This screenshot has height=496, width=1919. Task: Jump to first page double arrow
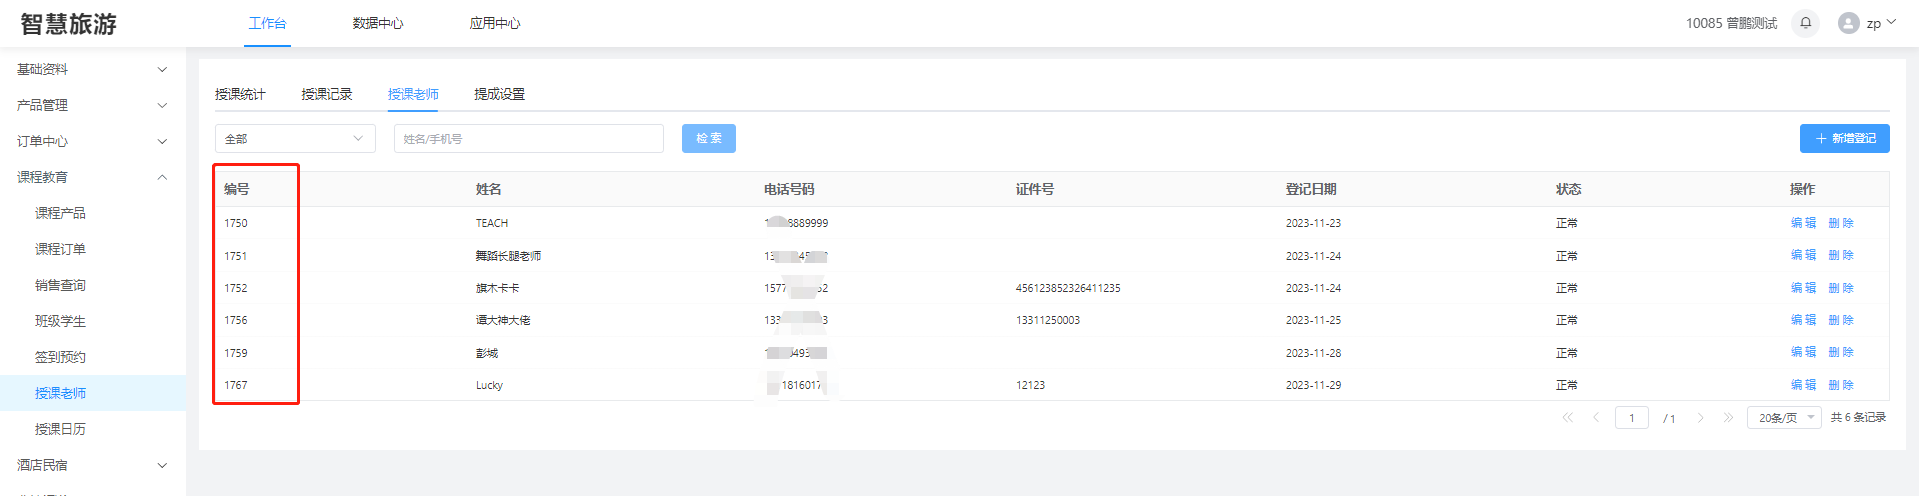(x=1567, y=418)
